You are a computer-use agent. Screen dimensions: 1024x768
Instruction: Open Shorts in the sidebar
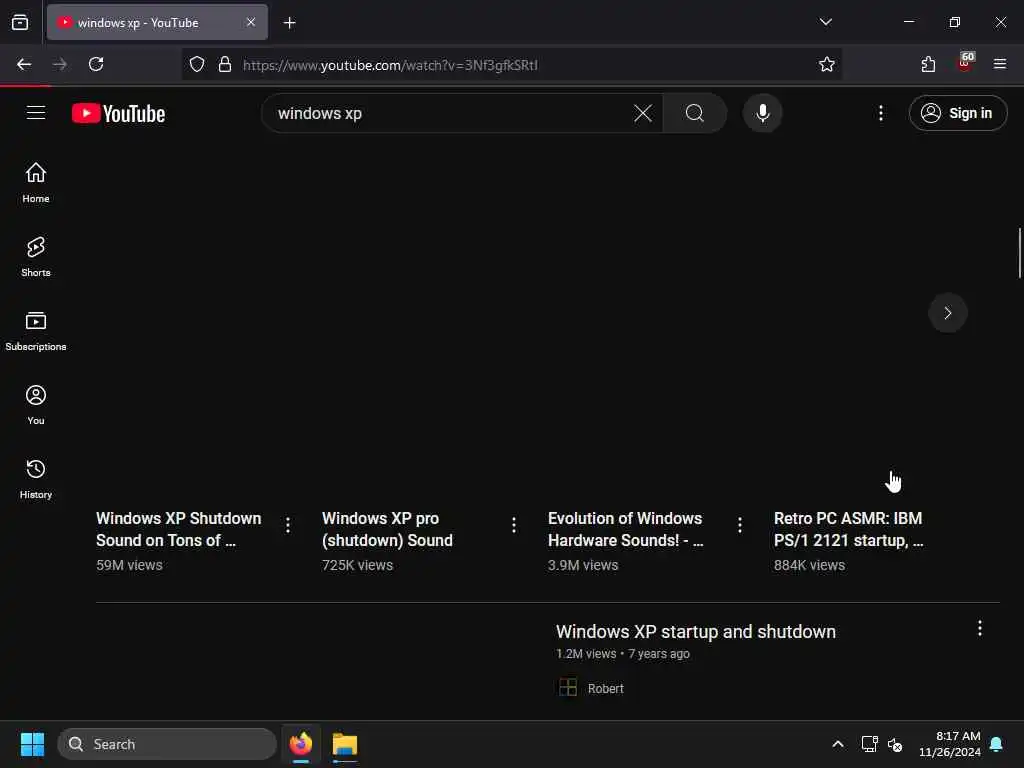pos(36,257)
